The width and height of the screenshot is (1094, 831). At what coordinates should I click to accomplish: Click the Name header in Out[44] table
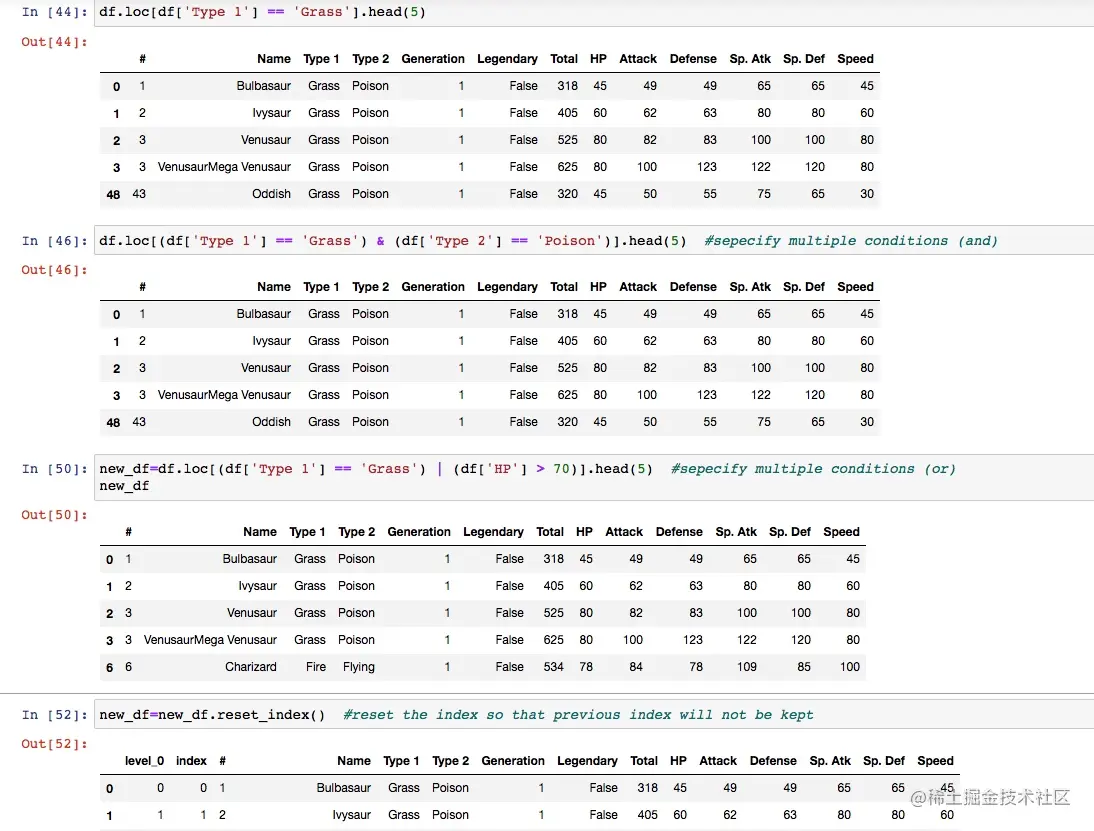tap(274, 59)
